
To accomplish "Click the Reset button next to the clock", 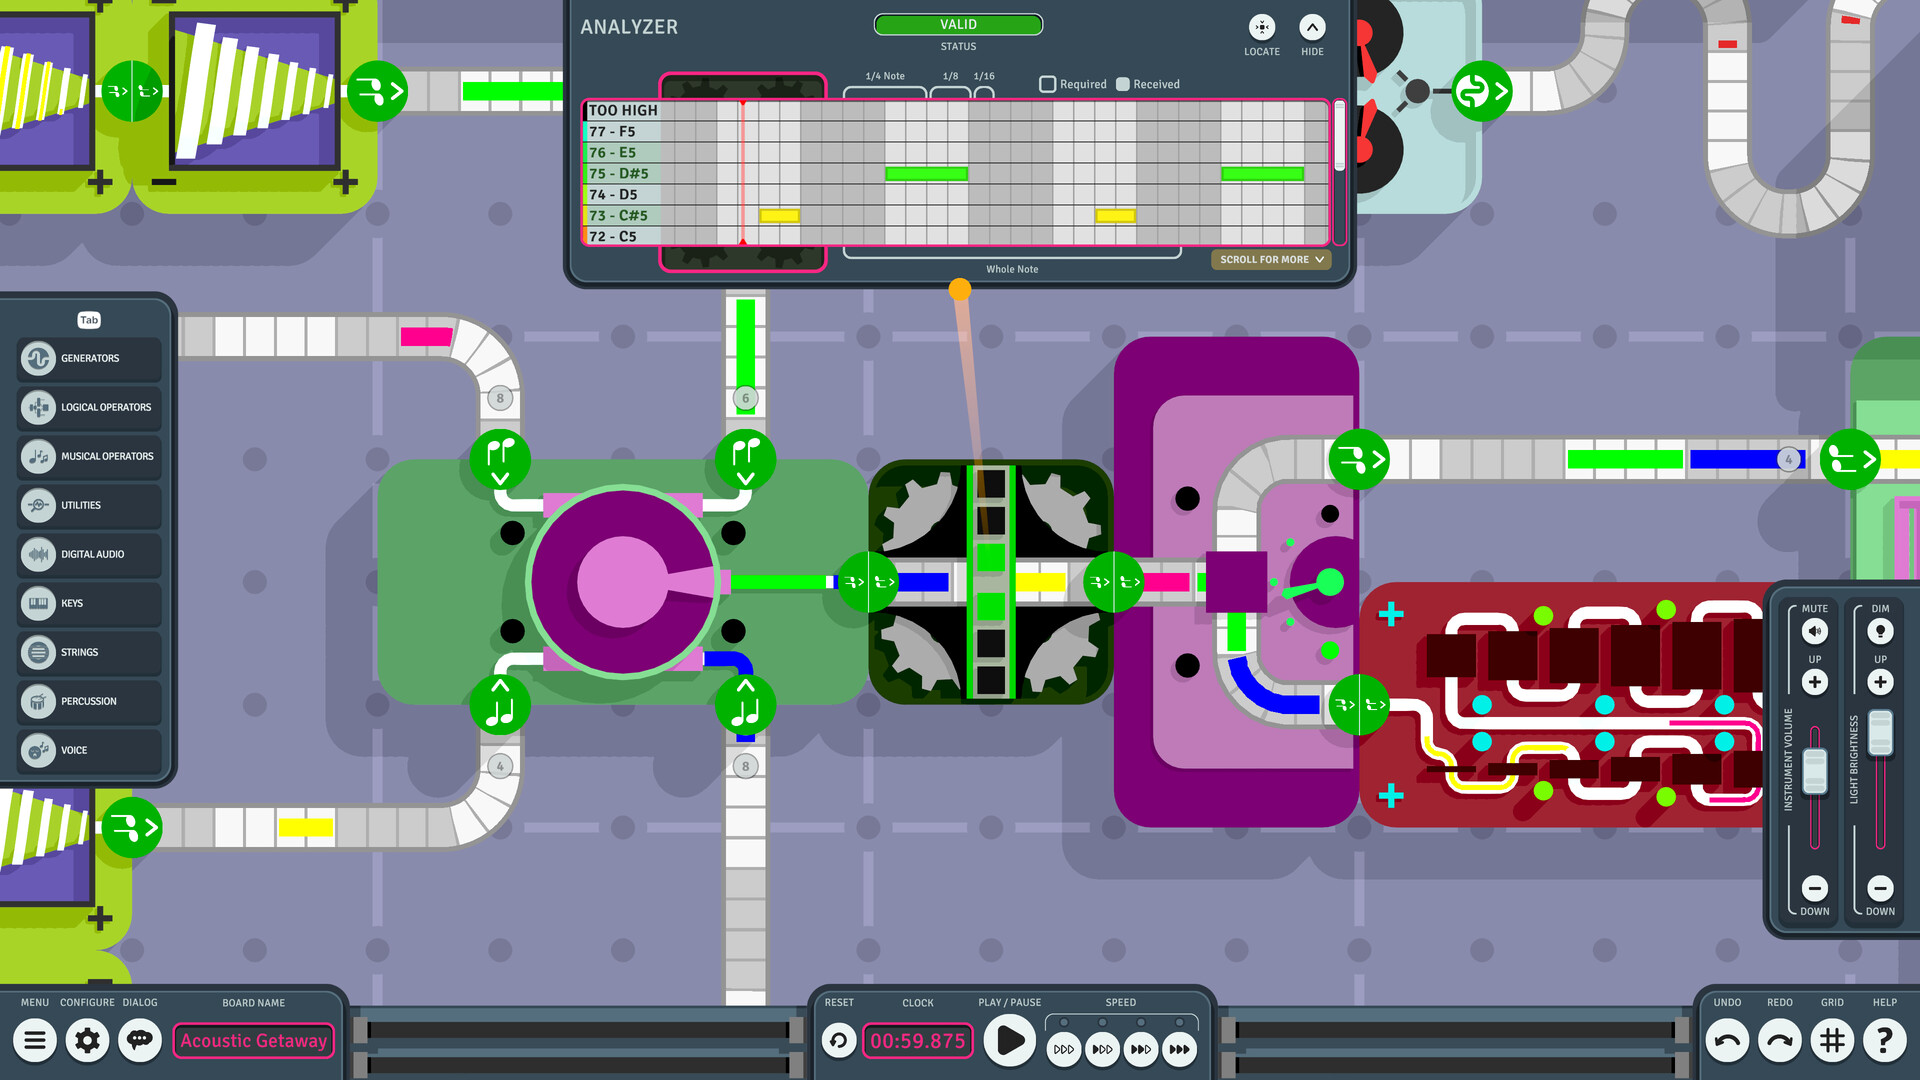I will click(838, 1040).
